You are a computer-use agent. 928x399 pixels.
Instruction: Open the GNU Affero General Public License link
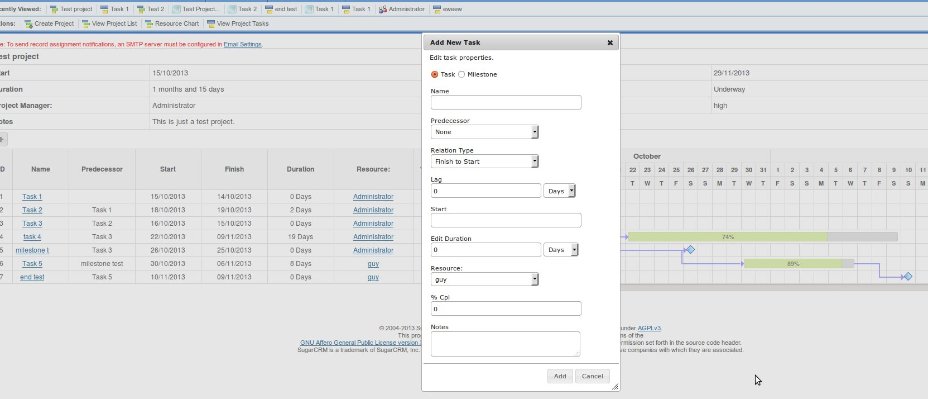coord(360,343)
